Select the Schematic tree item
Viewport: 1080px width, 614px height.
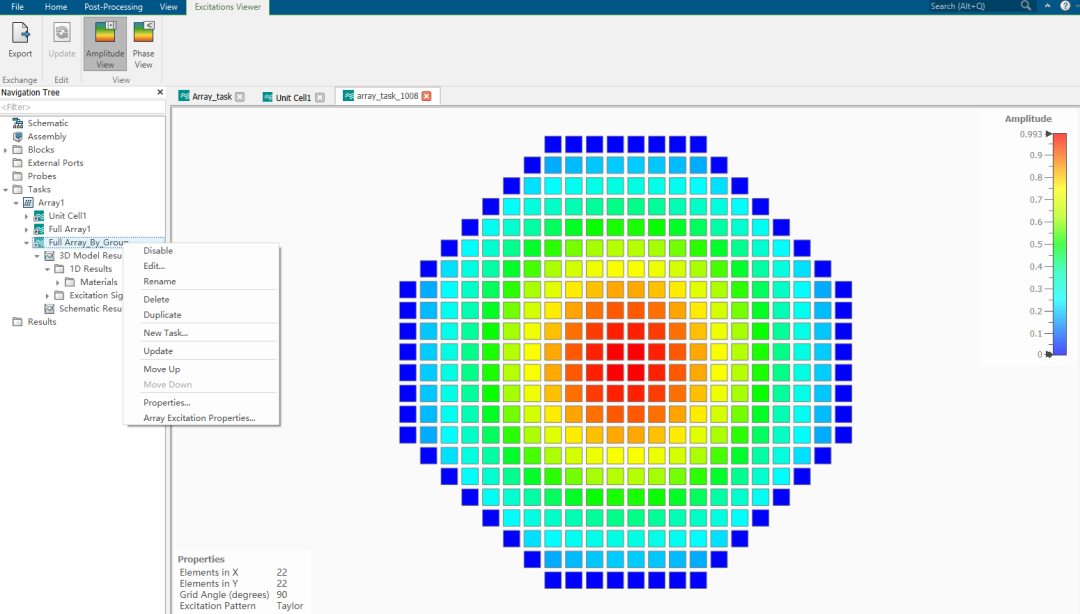point(48,123)
